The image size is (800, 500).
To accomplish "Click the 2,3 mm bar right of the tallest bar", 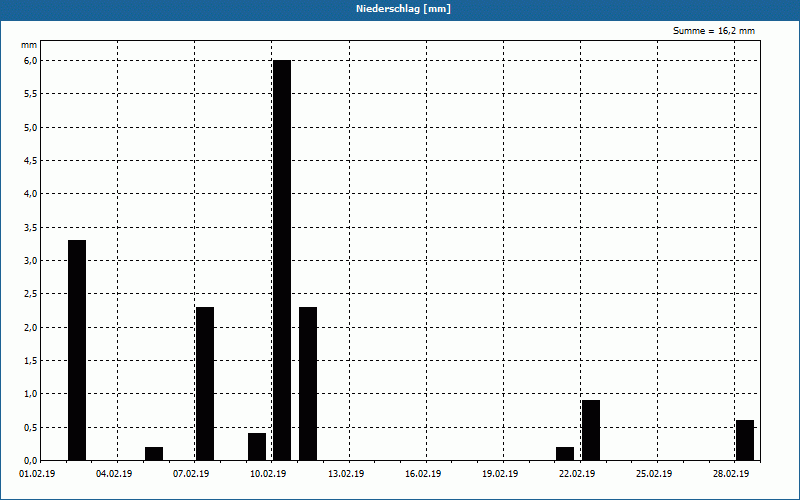I will coord(308,384).
